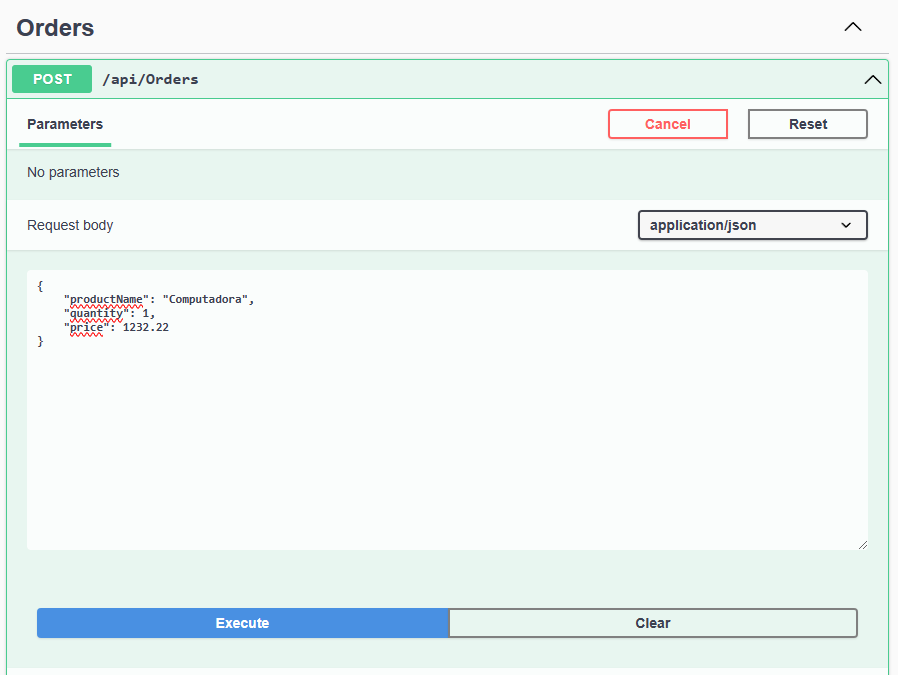Collapse the POST /api/Orders operation chevron
The width and height of the screenshot is (898, 675).
872,80
